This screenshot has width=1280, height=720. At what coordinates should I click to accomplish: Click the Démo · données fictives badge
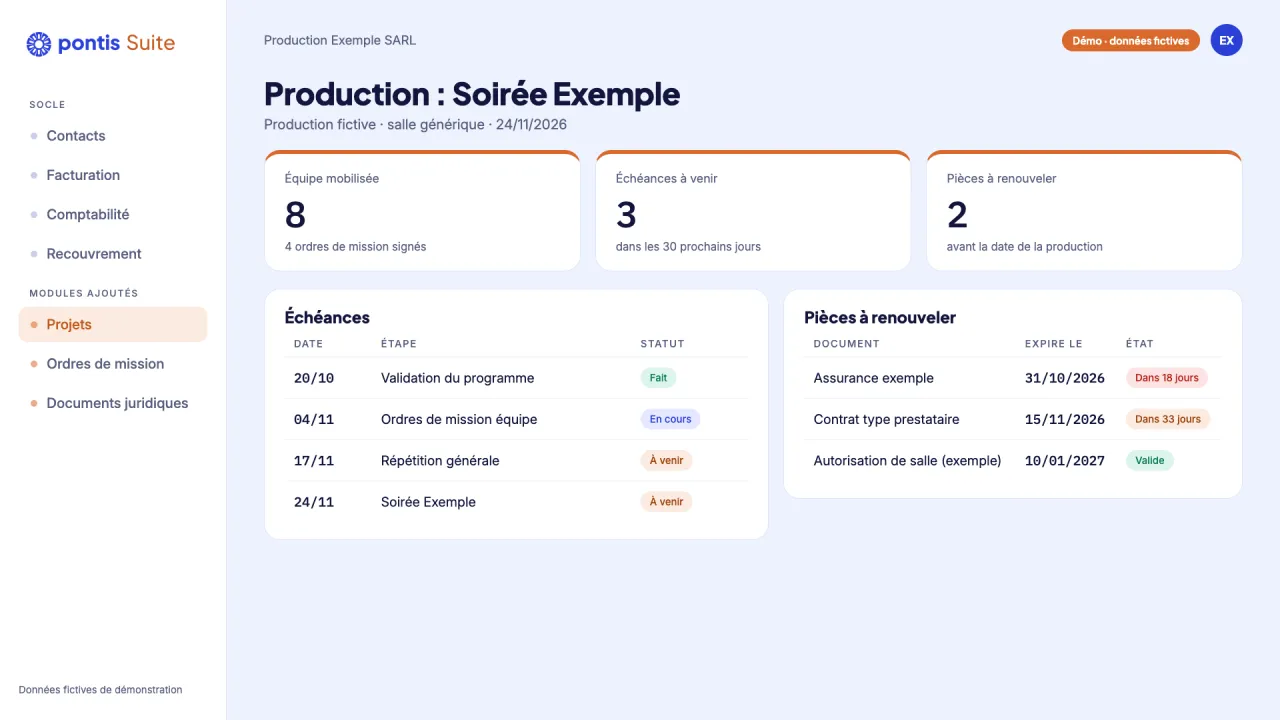[1131, 41]
